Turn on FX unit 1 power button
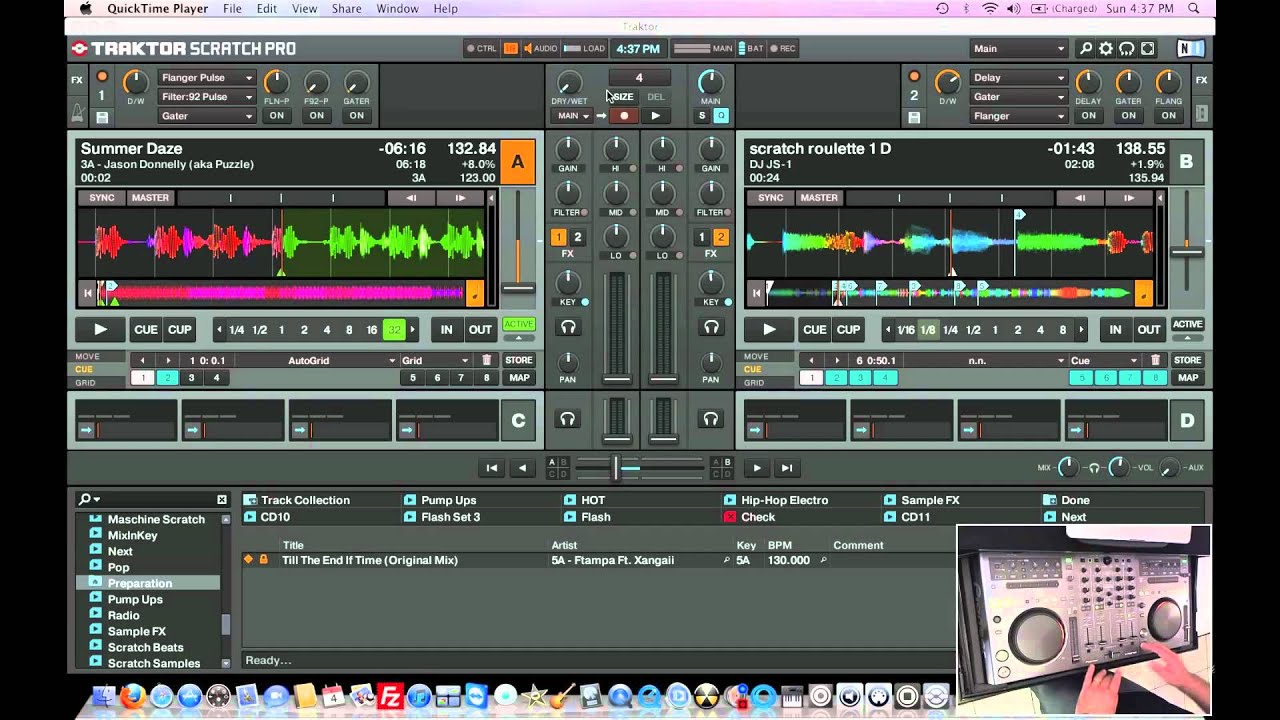1280x720 pixels. (101, 77)
